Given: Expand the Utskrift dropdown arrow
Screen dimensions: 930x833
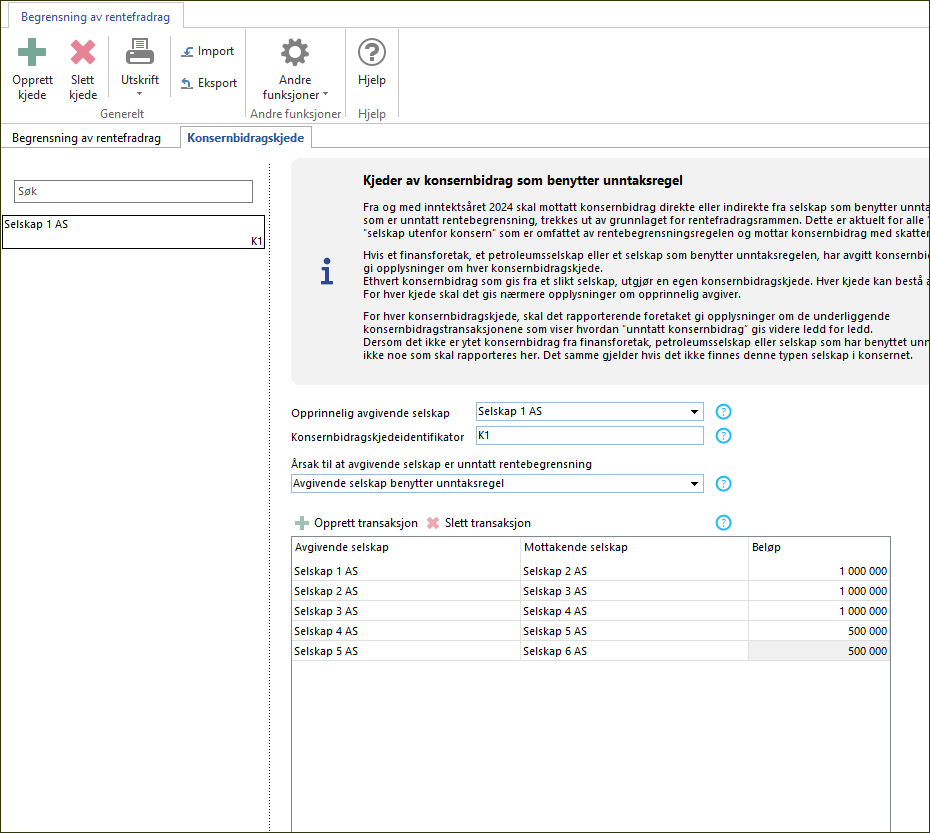Looking at the screenshot, I should [139, 94].
